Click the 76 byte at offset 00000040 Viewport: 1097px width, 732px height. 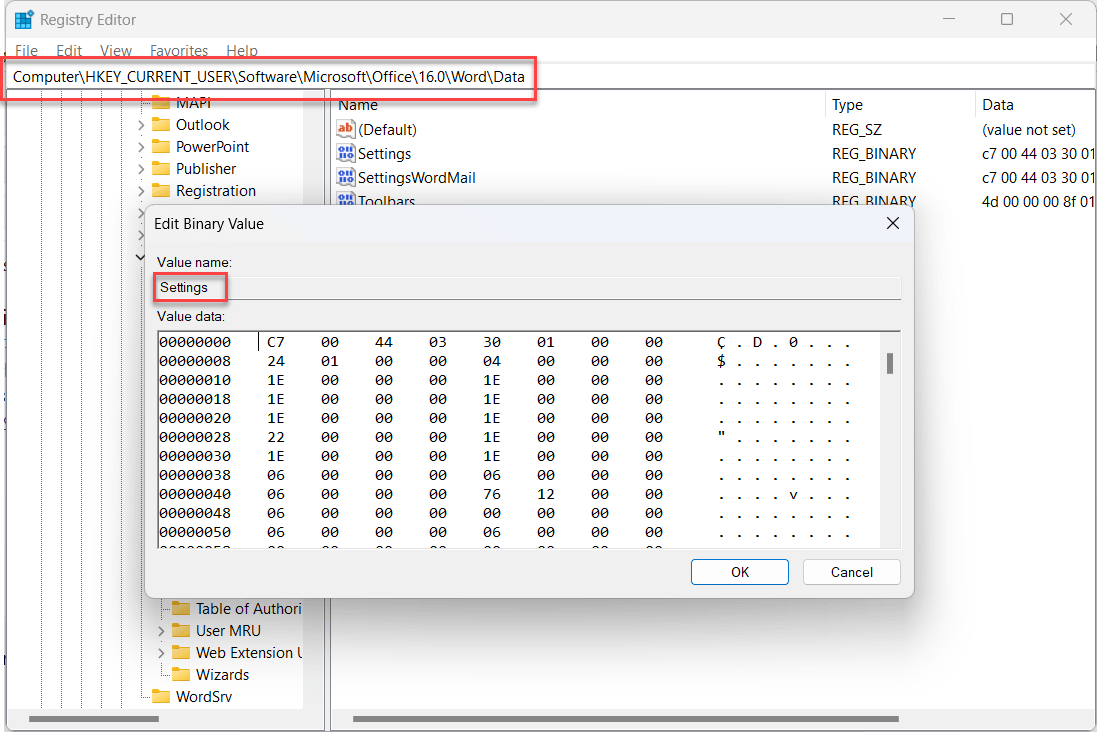coord(491,494)
